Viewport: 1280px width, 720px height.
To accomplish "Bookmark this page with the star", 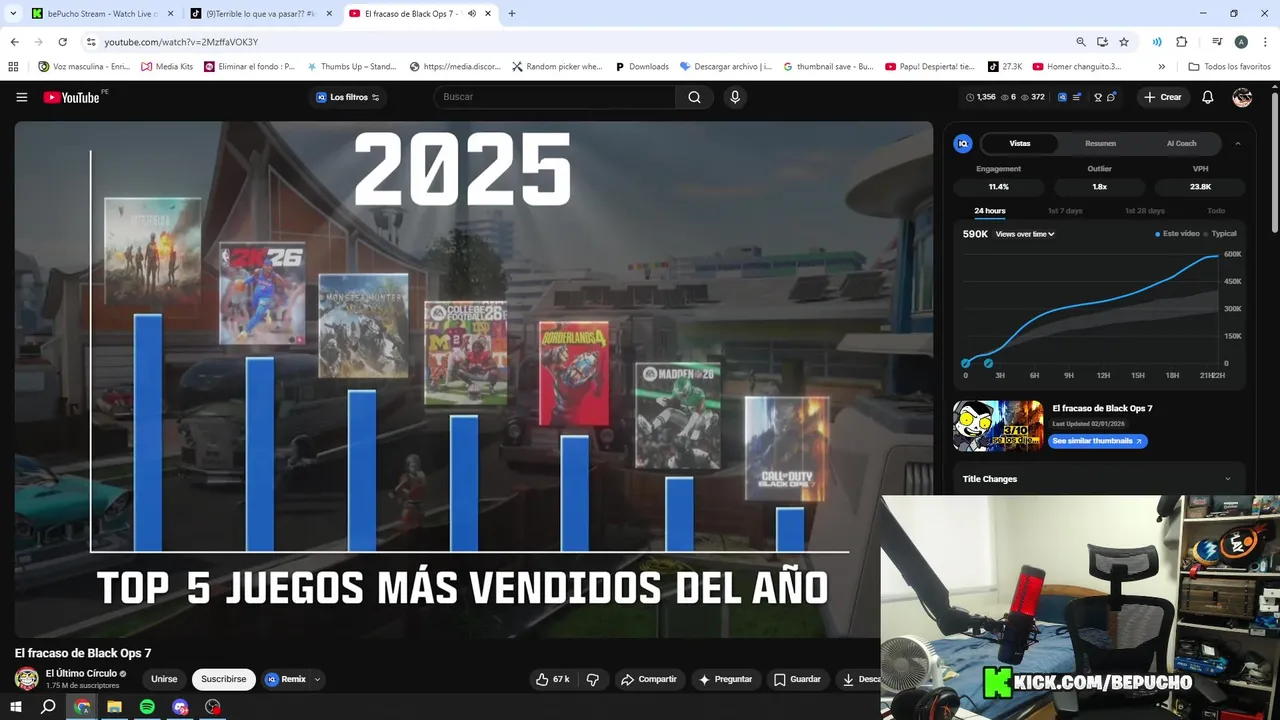I will click(1124, 42).
